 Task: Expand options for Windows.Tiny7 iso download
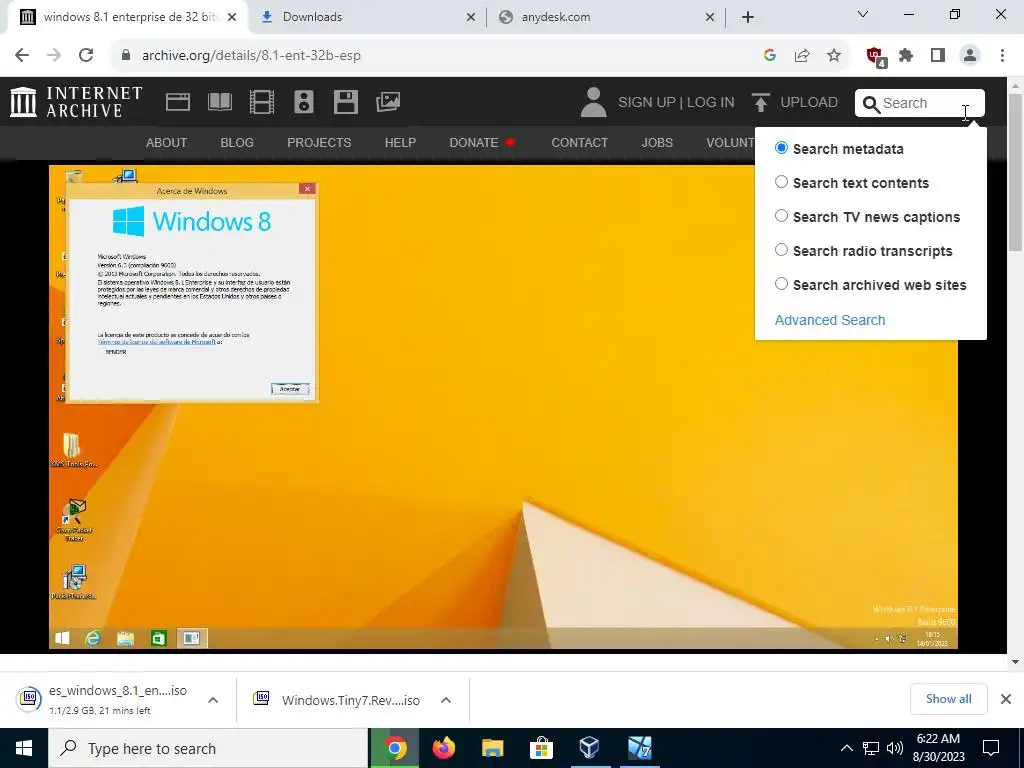(446, 700)
